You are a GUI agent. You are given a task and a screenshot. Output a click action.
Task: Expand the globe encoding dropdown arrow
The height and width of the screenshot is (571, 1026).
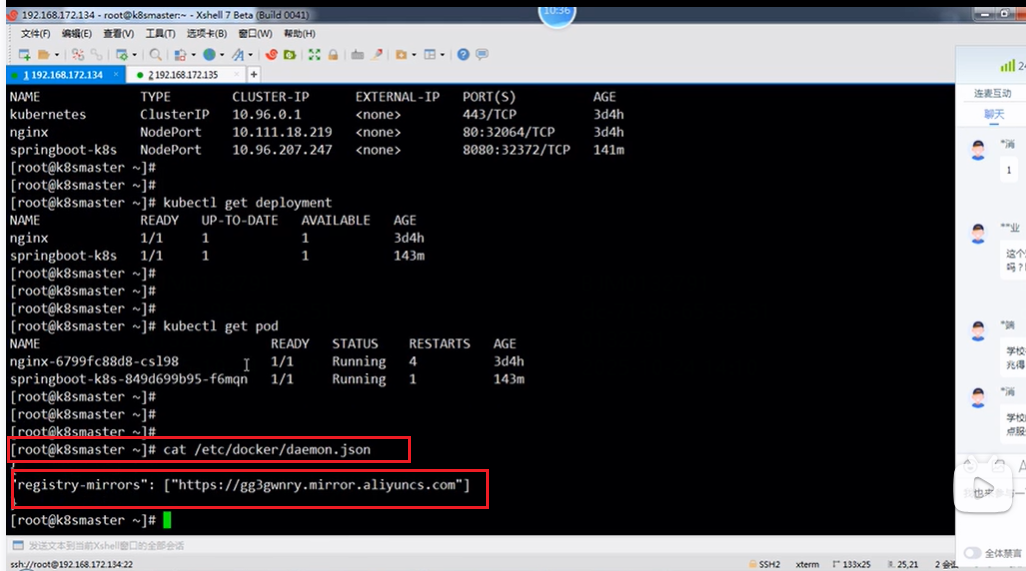pos(222,55)
